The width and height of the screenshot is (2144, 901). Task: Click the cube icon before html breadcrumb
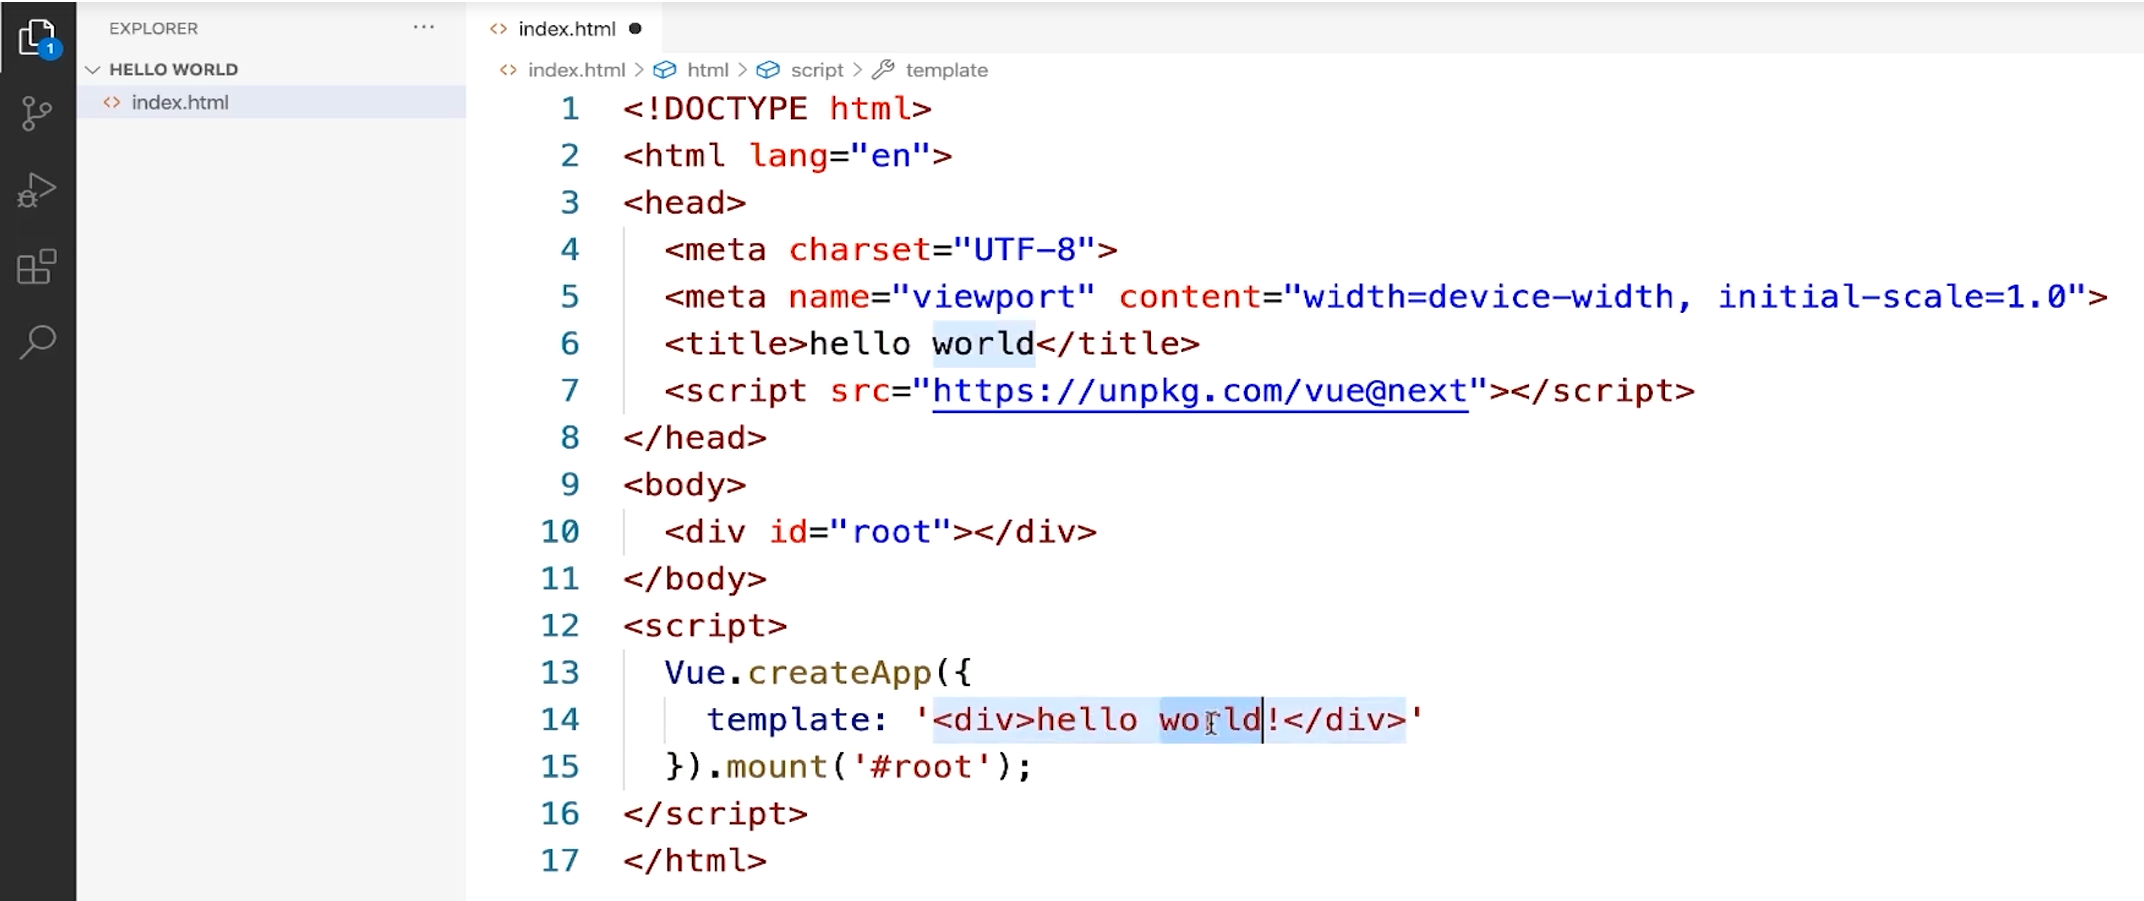(x=665, y=70)
